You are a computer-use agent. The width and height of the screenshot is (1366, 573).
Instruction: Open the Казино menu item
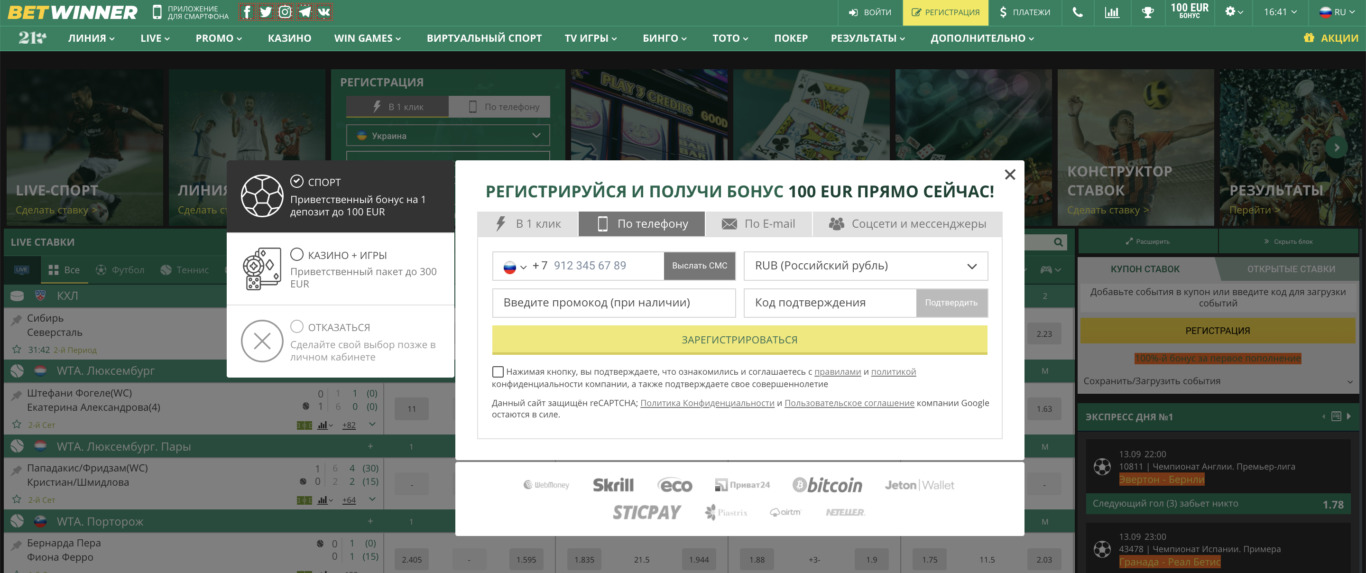point(289,38)
